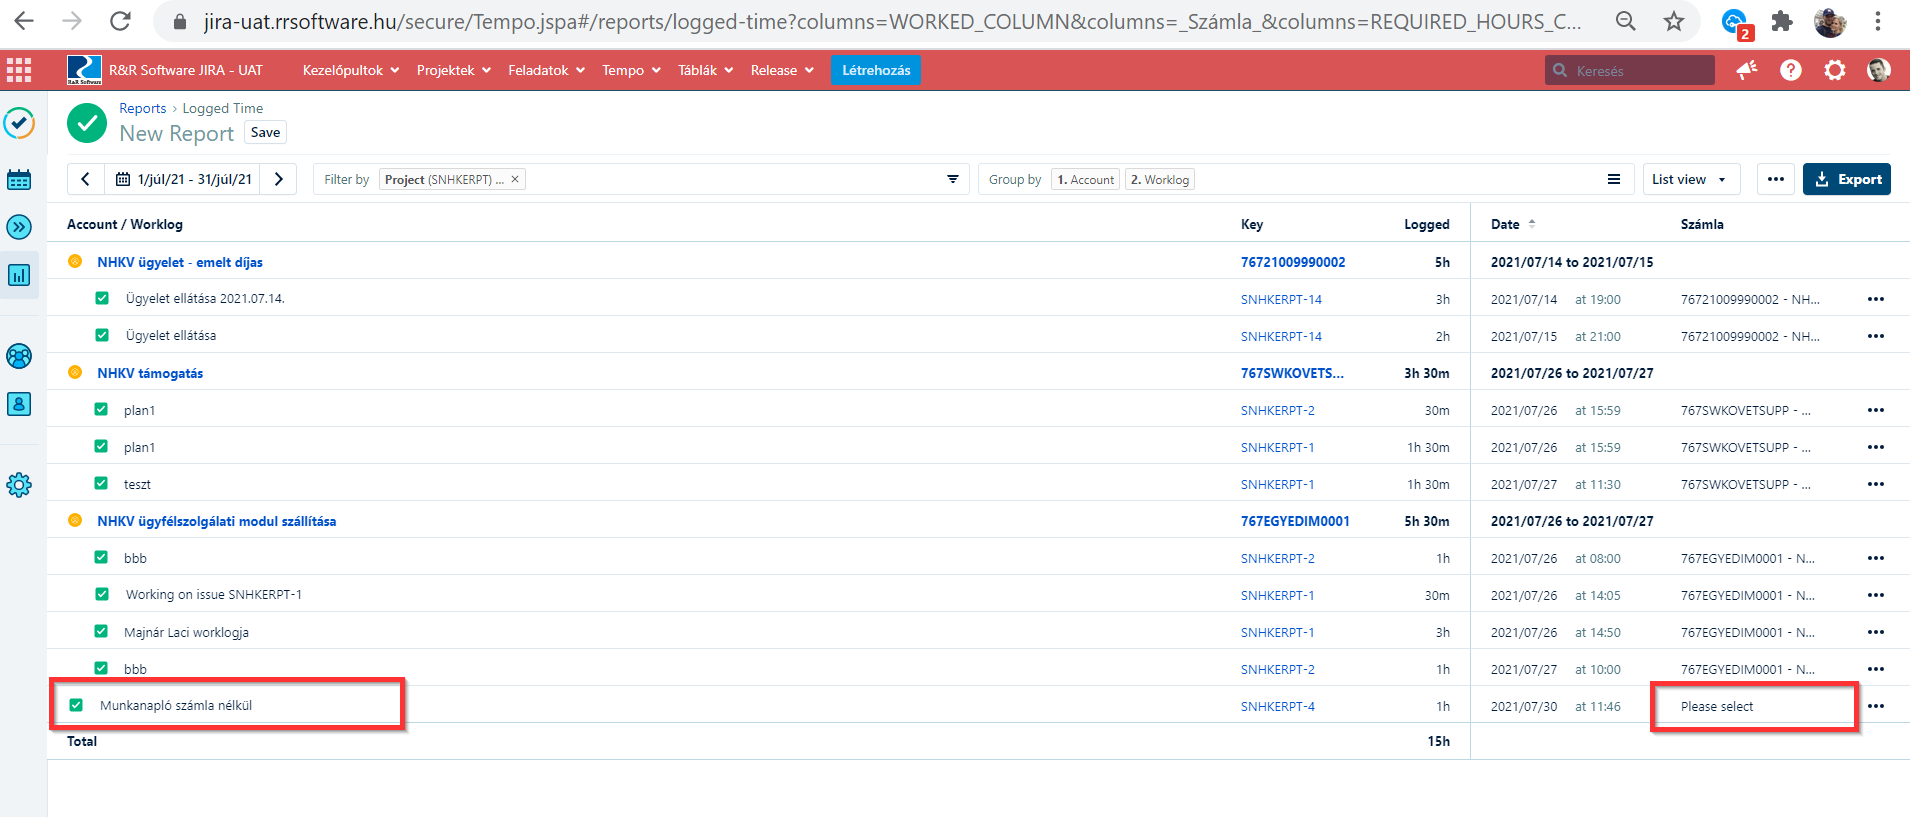Open the Tempo menu in navigation bar
1910x817 pixels.
[x=631, y=70]
